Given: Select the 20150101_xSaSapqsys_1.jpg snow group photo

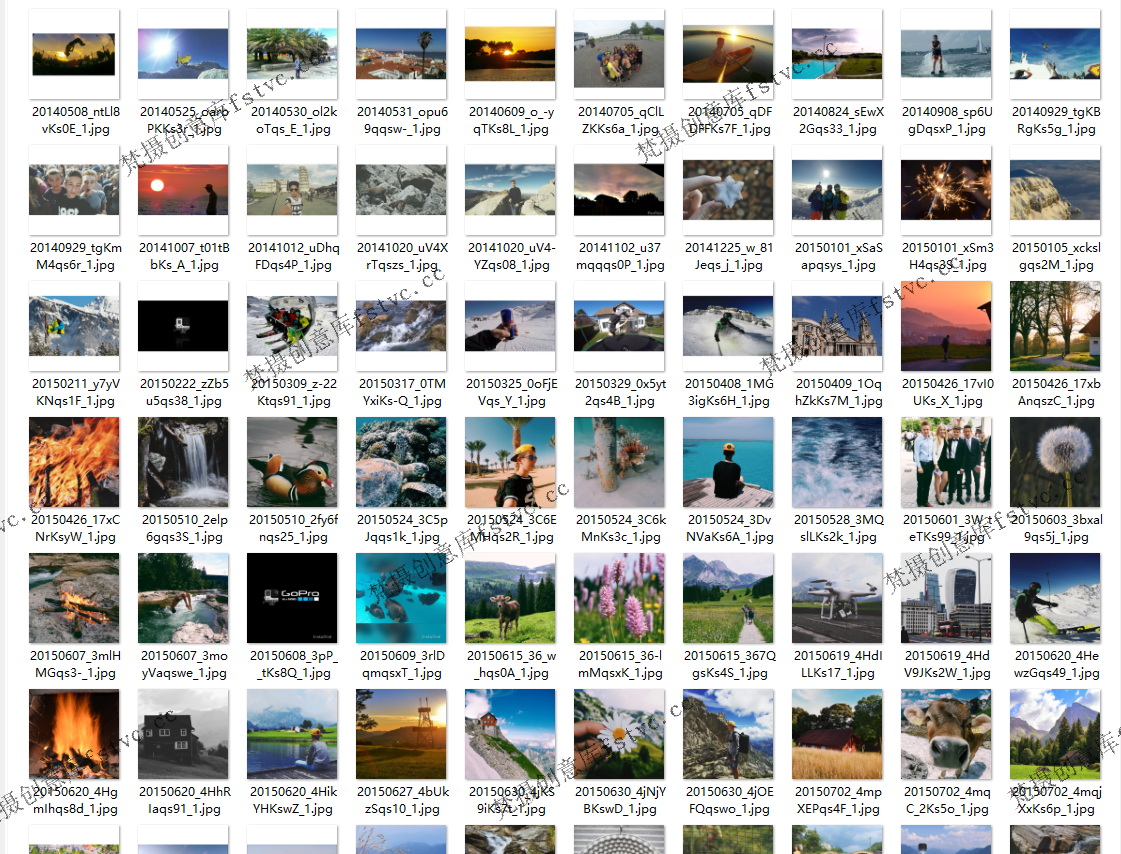Looking at the screenshot, I should (837, 190).
